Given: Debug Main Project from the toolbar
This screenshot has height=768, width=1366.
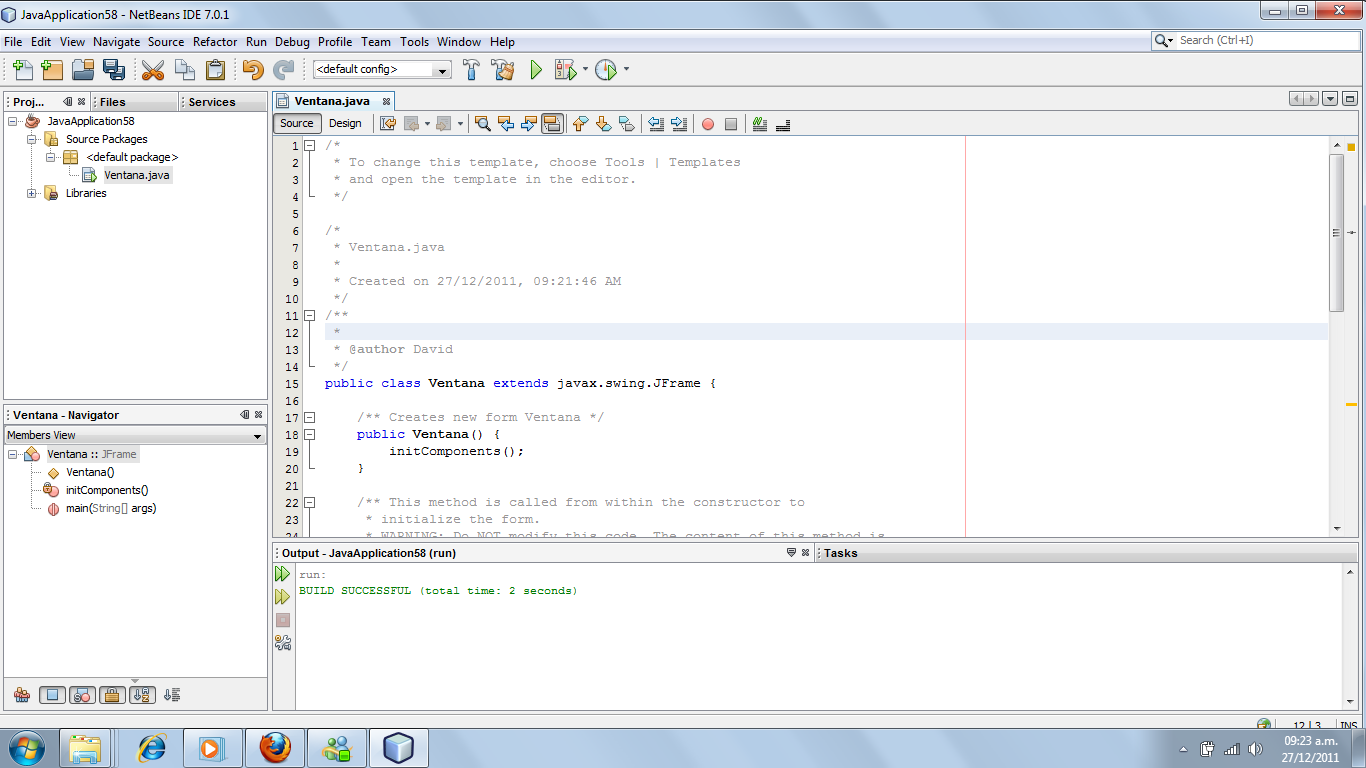Looking at the screenshot, I should tap(566, 70).
